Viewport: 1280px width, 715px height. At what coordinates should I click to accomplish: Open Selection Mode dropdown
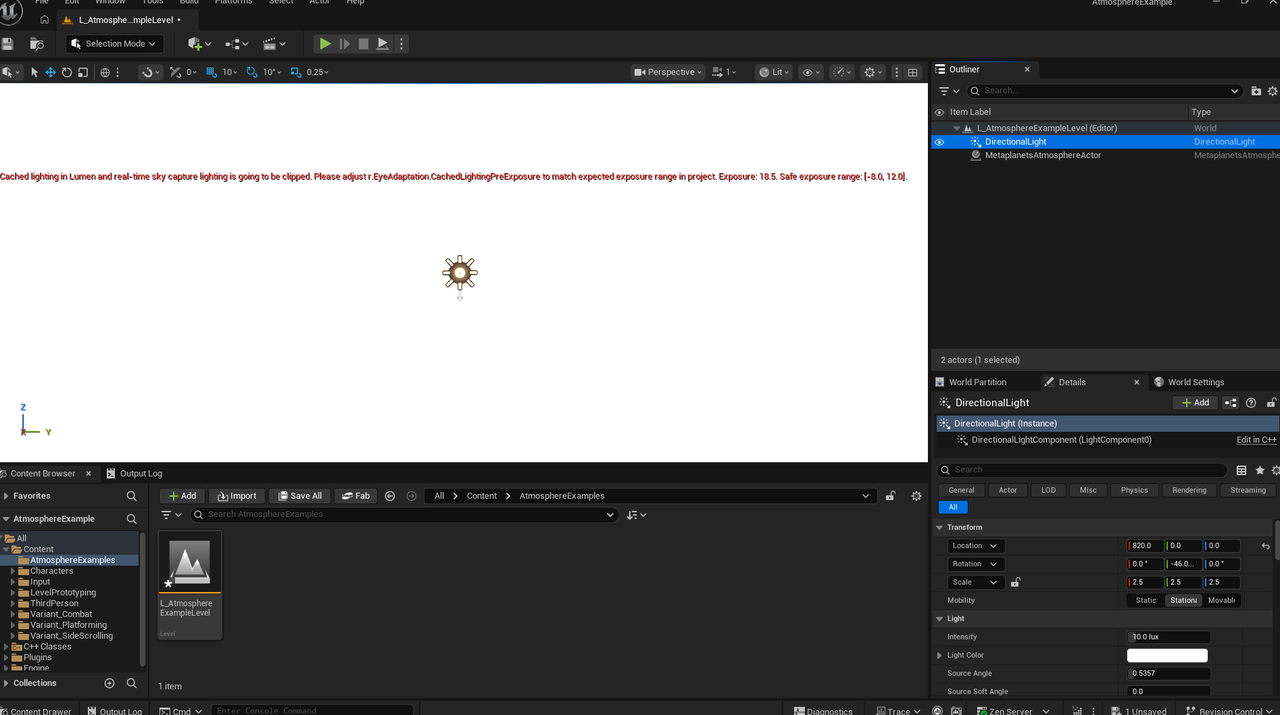(x=114, y=44)
